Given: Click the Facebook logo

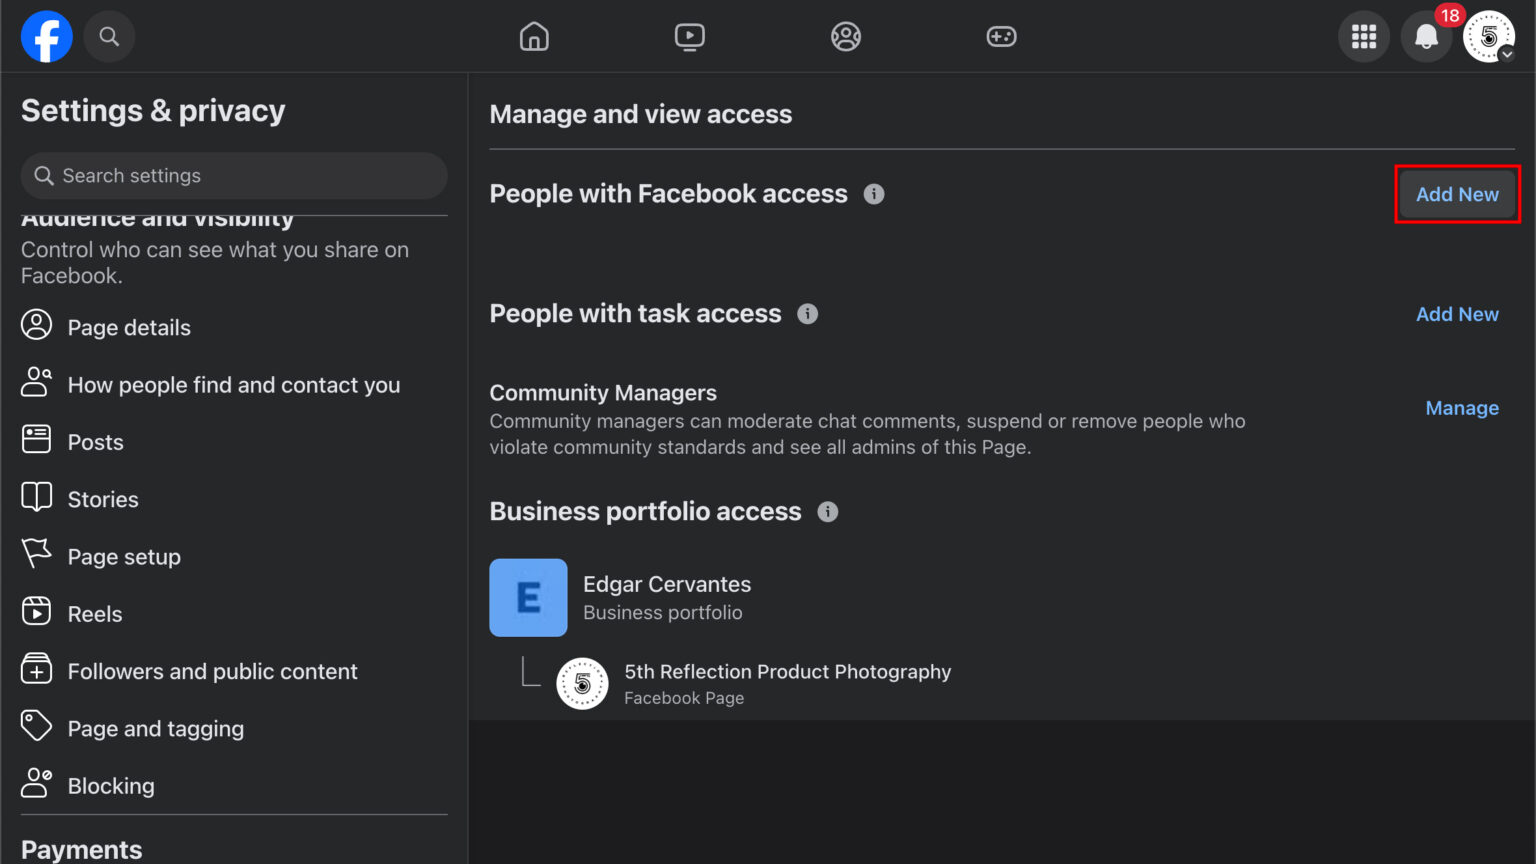Looking at the screenshot, I should (46, 36).
